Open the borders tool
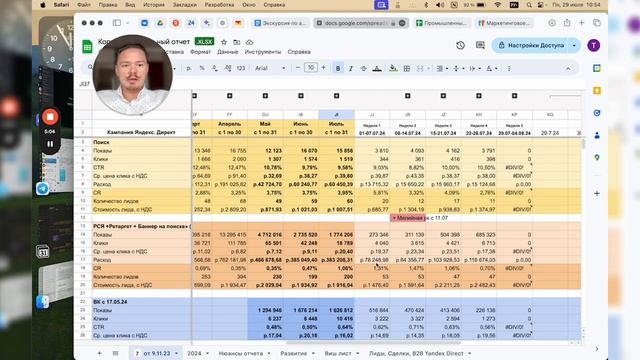 (407, 69)
